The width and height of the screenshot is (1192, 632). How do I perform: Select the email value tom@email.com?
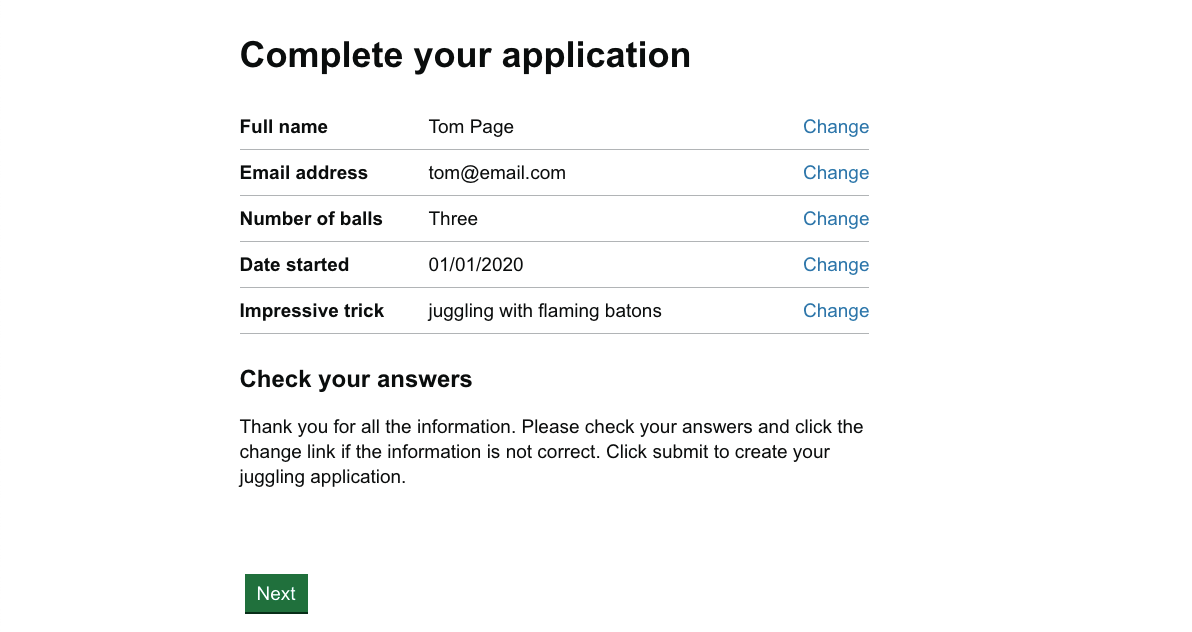(x=497, y=173)
